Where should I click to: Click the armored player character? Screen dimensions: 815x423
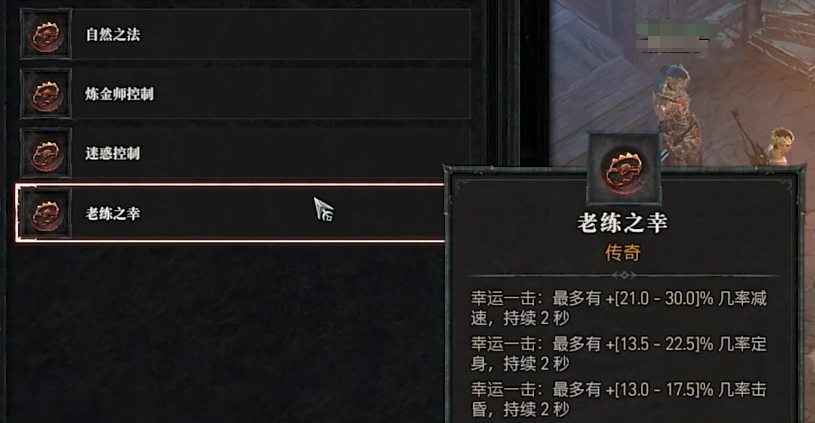point(676,117)
